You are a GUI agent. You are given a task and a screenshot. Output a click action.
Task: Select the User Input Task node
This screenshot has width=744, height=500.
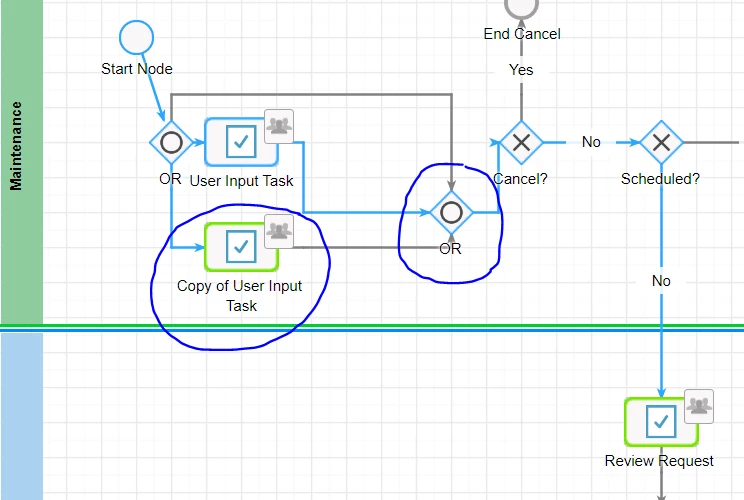tap(241, 142)
